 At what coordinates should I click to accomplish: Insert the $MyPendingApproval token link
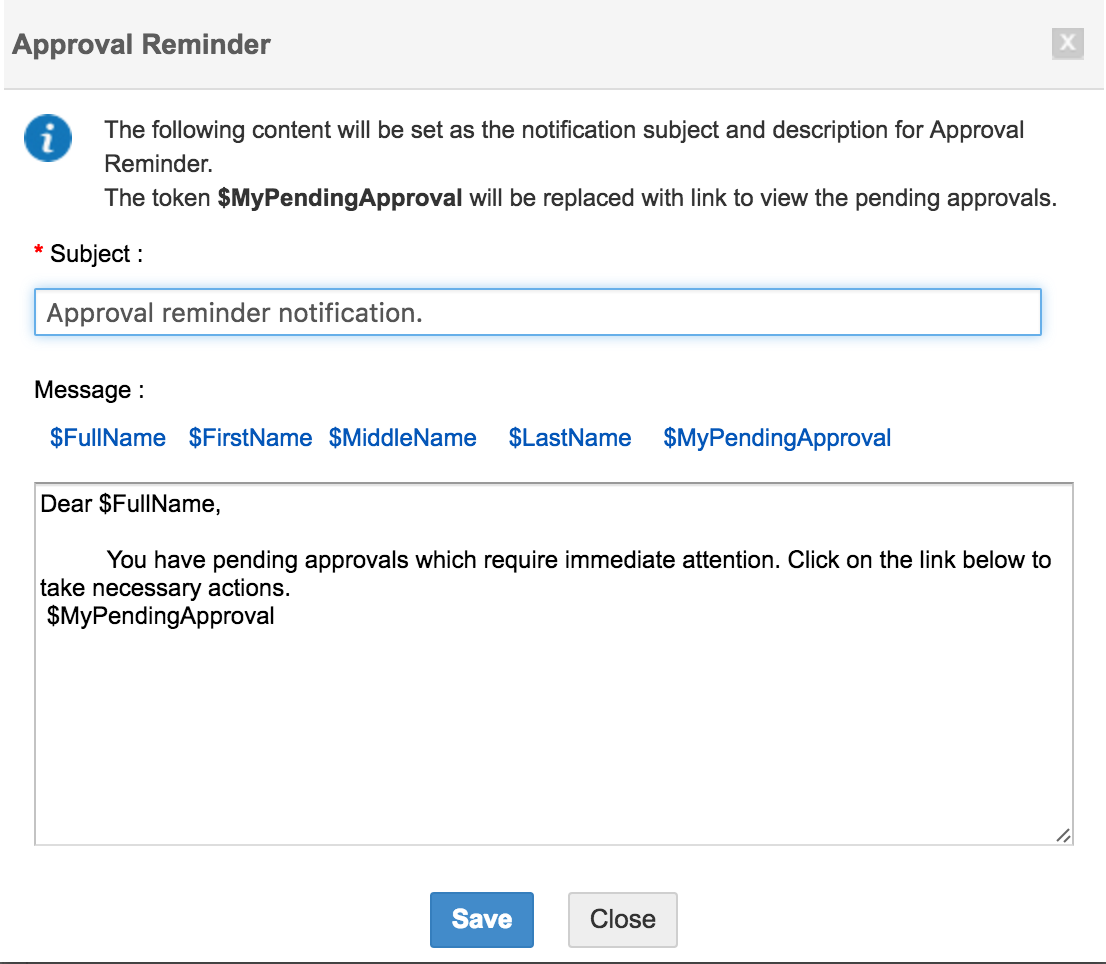coord(777,438)
